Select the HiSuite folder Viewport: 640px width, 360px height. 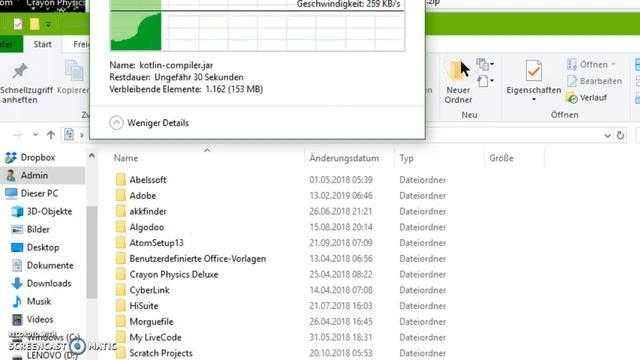click(x=144, y=306)
